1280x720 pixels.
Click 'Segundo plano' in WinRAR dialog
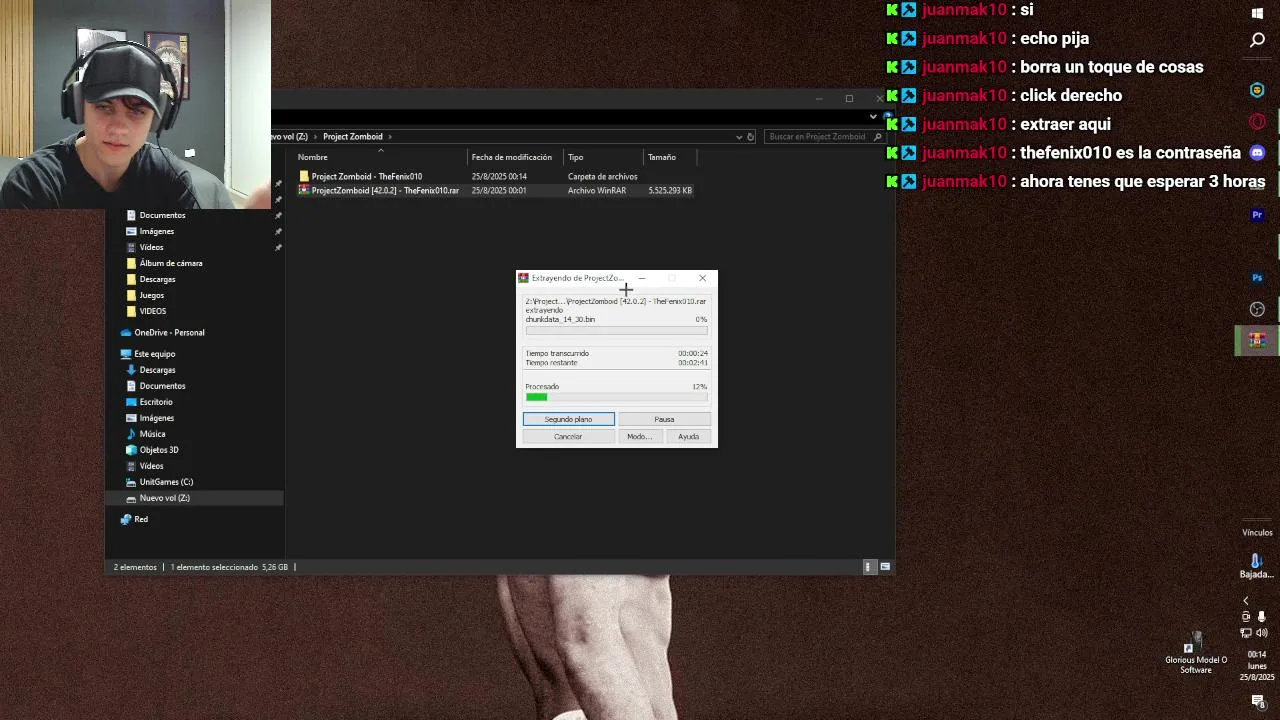click(x=568, y=419)
